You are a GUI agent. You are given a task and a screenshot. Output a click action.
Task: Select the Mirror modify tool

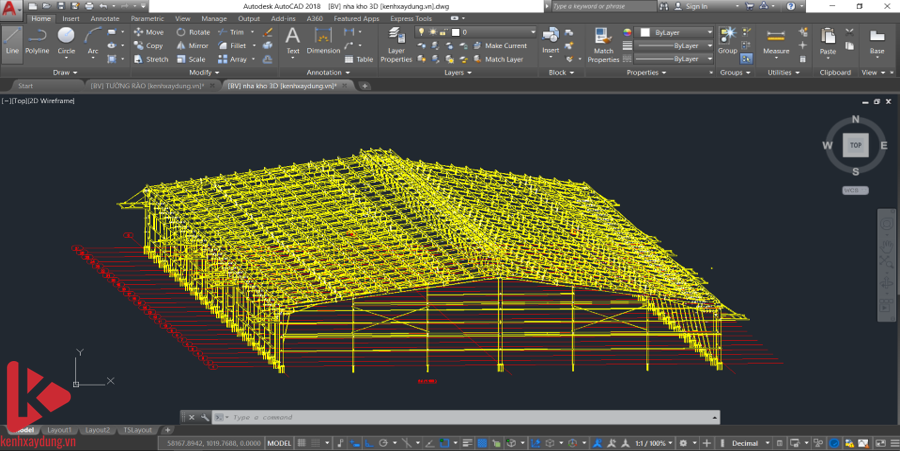coord(193,45)
